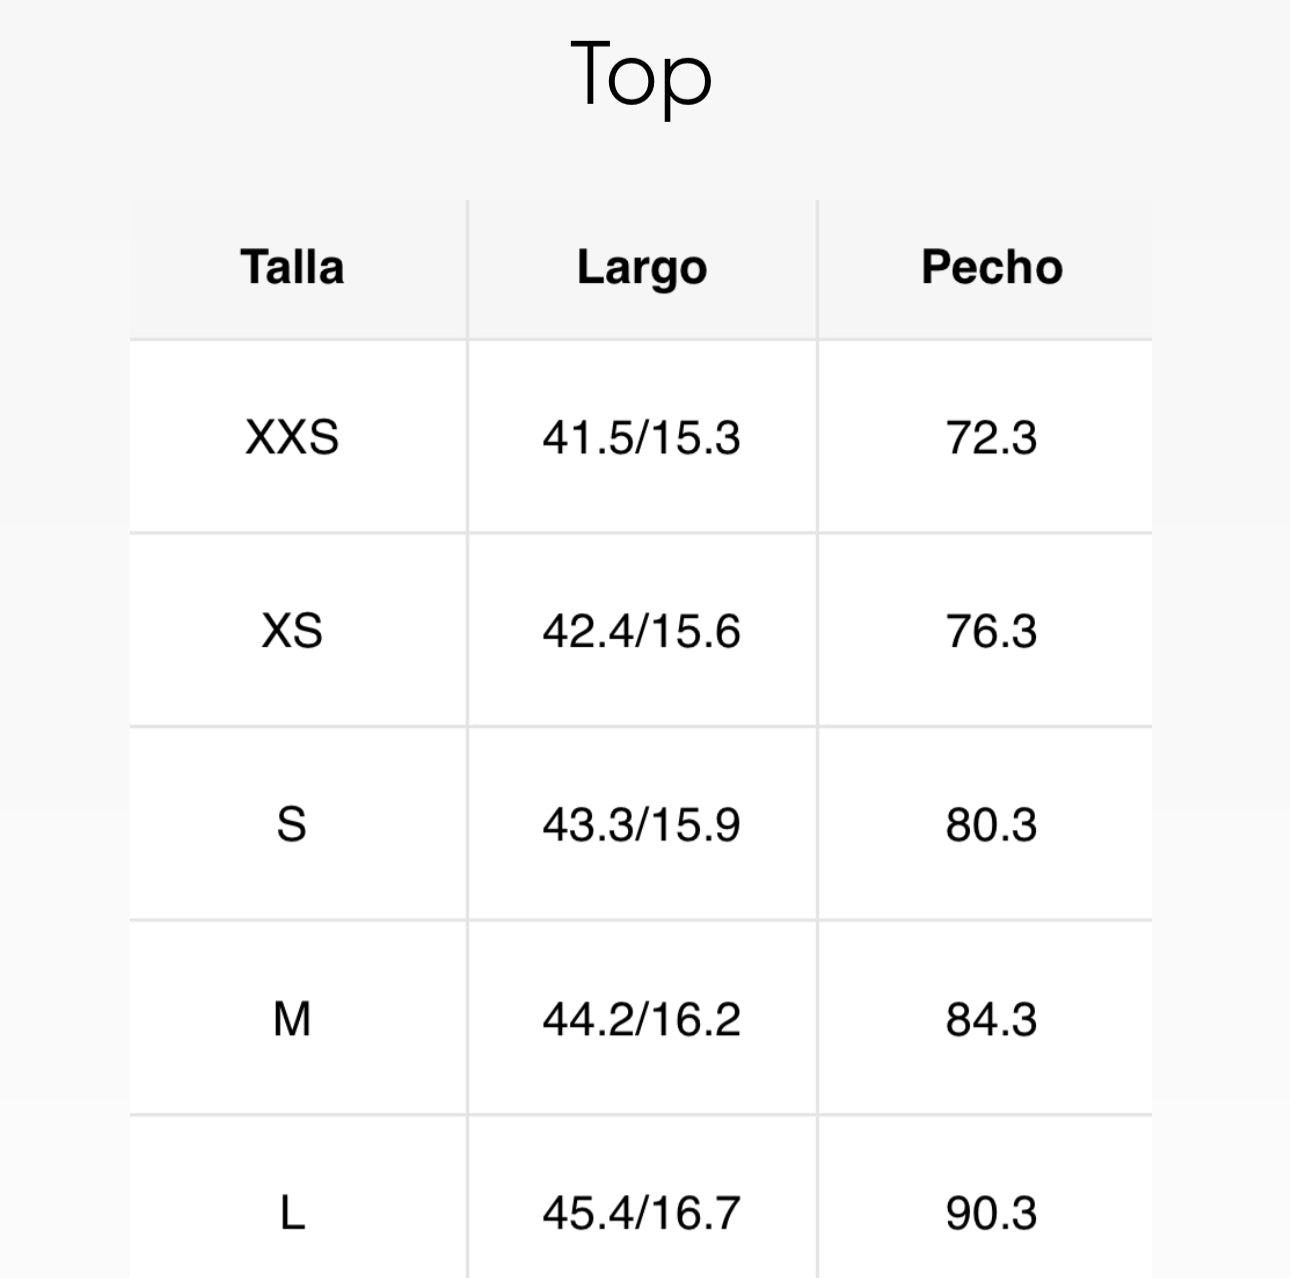Click the 80.3 chest value
Screen dimensions: 1290x1278
tap(991, 825)
